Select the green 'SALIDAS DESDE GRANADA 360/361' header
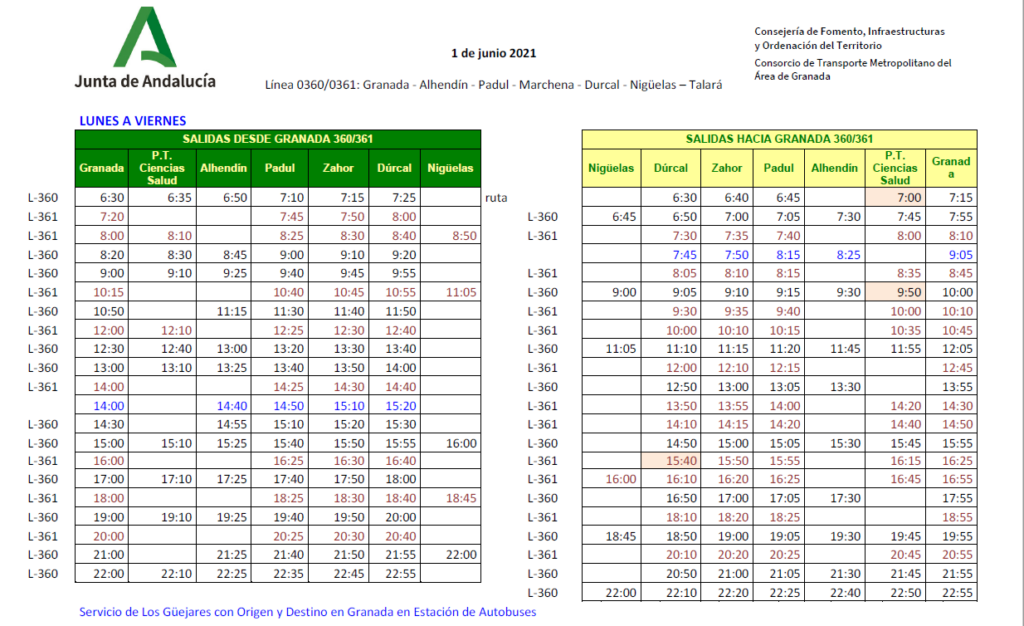This screenshot has height=626, width=1024. pyautogui.click(x=279, y=139)
